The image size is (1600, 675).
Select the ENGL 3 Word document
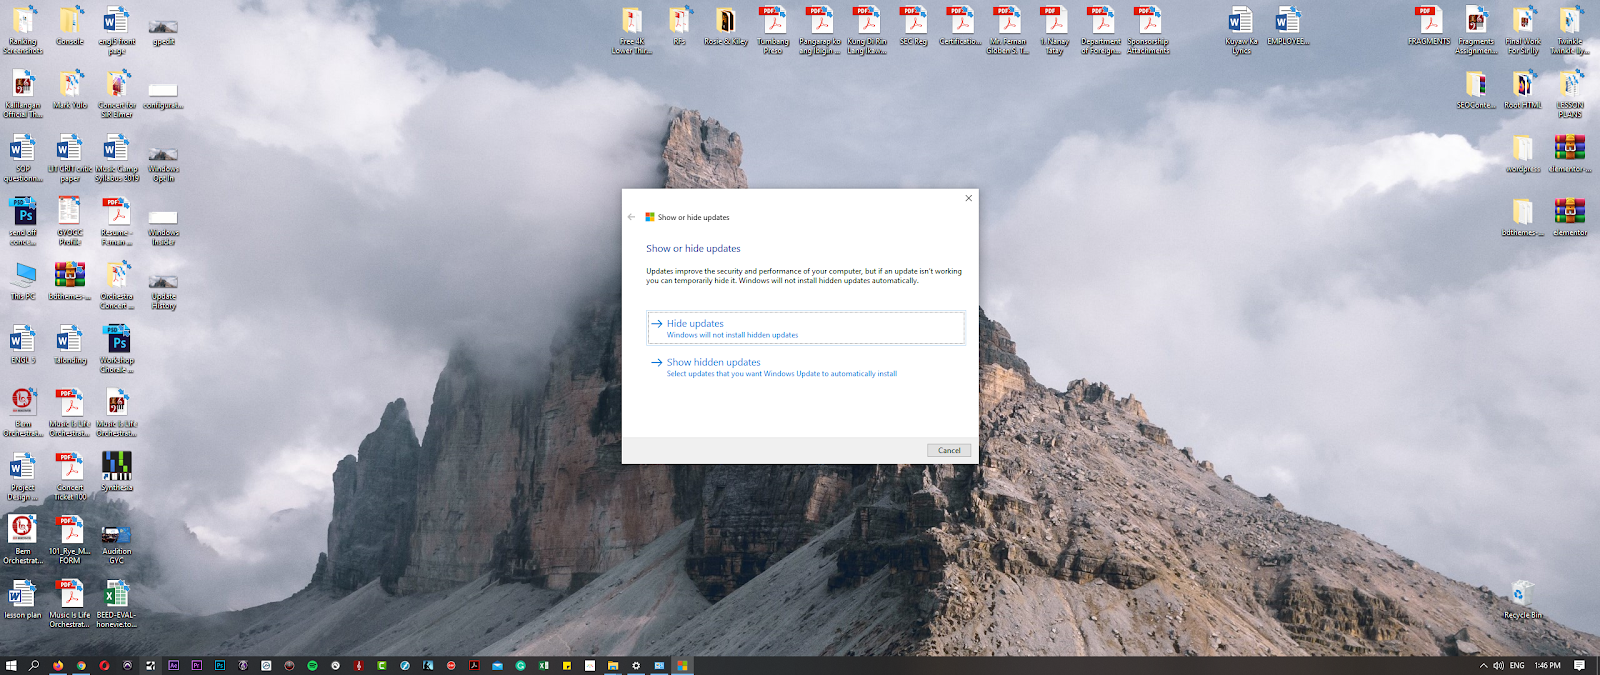coord(23,345)
